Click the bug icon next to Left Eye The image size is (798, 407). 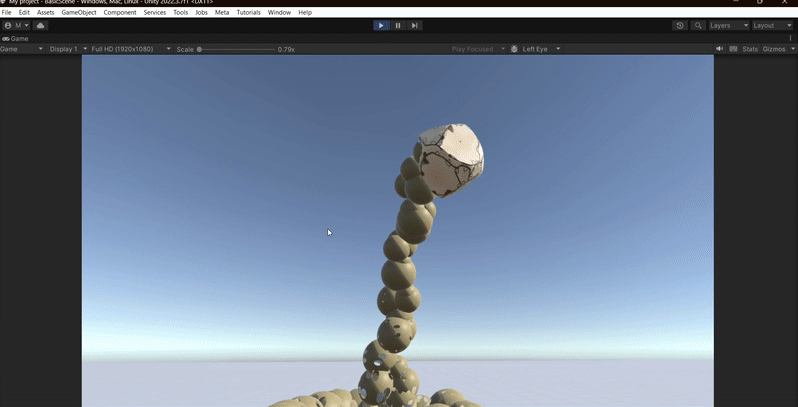coord(514,49)
